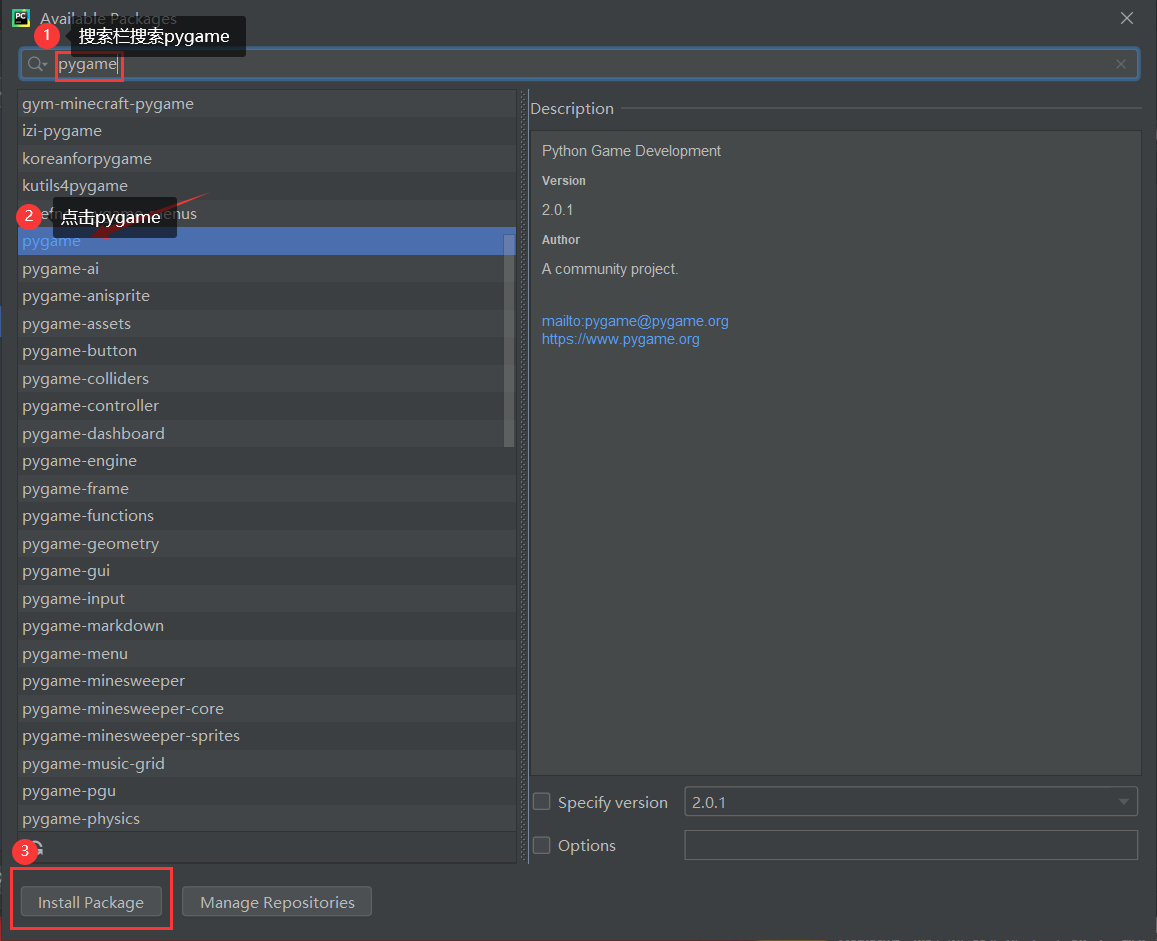Screen dimensions: 1157x941
Task: Select kutils4pygame package
Action: [266, 186]
